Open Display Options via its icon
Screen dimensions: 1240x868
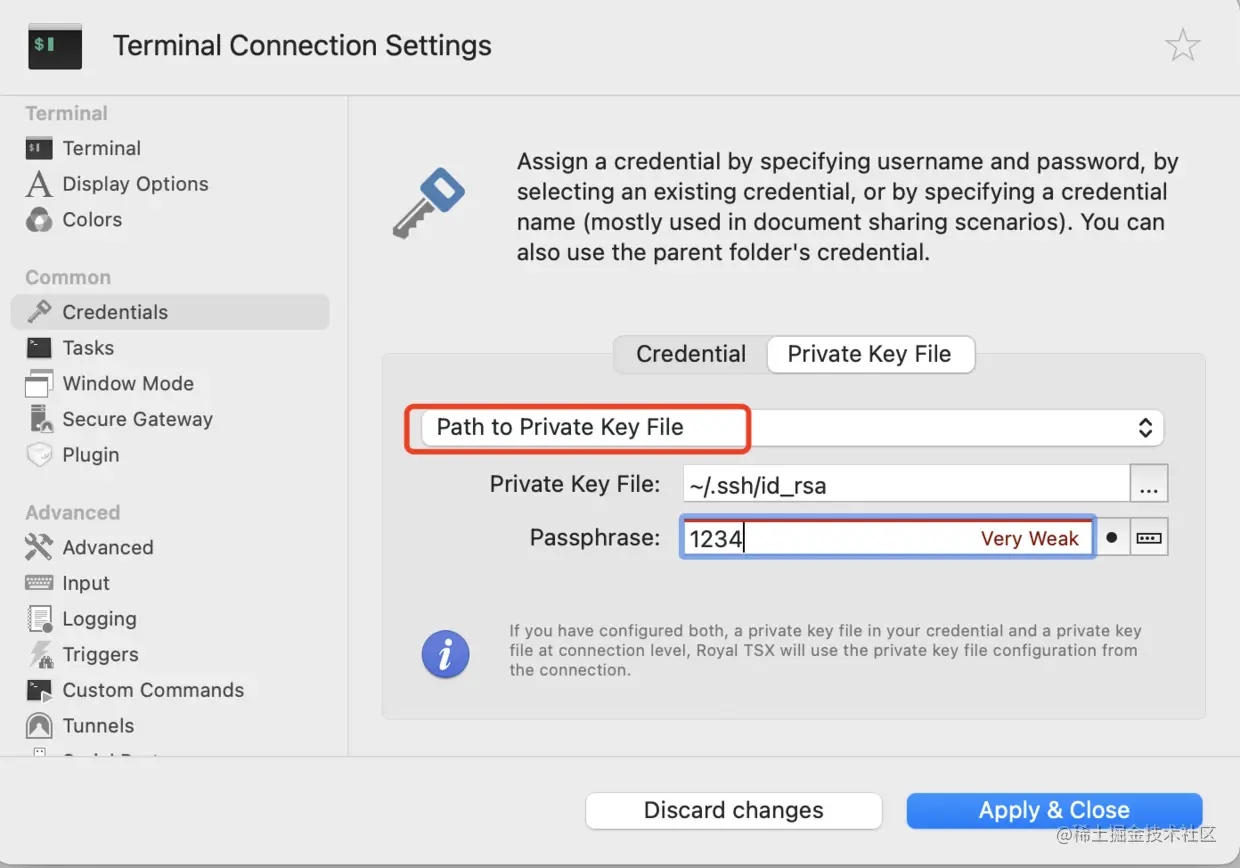click(39, 184)
